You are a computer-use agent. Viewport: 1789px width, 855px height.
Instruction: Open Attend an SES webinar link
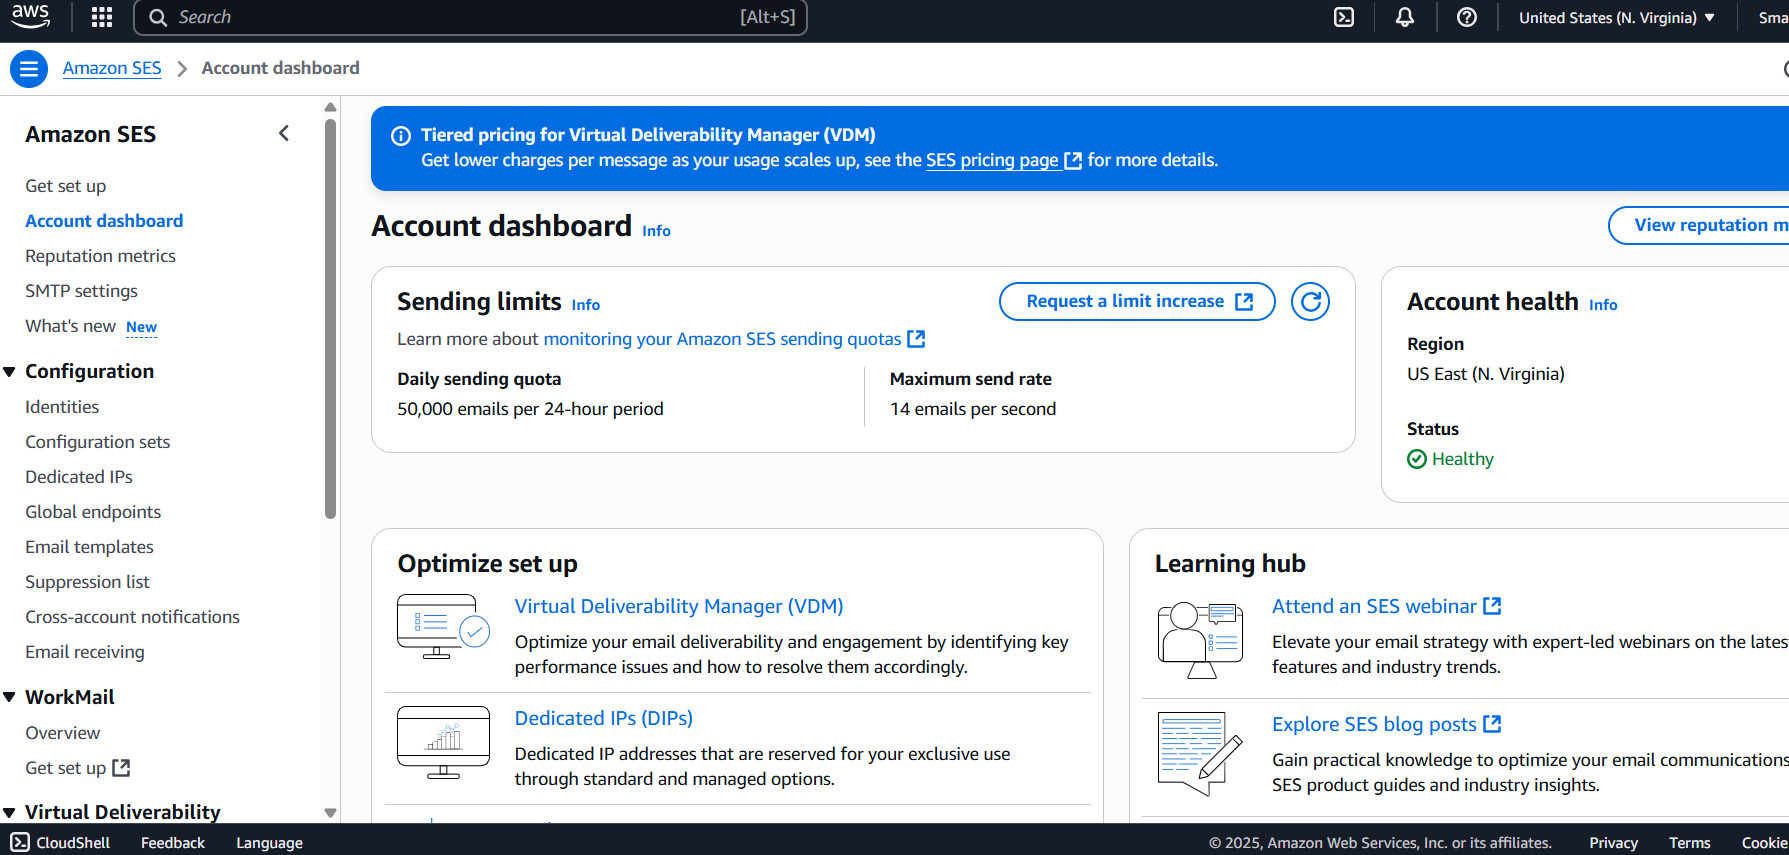(1386, 606)
